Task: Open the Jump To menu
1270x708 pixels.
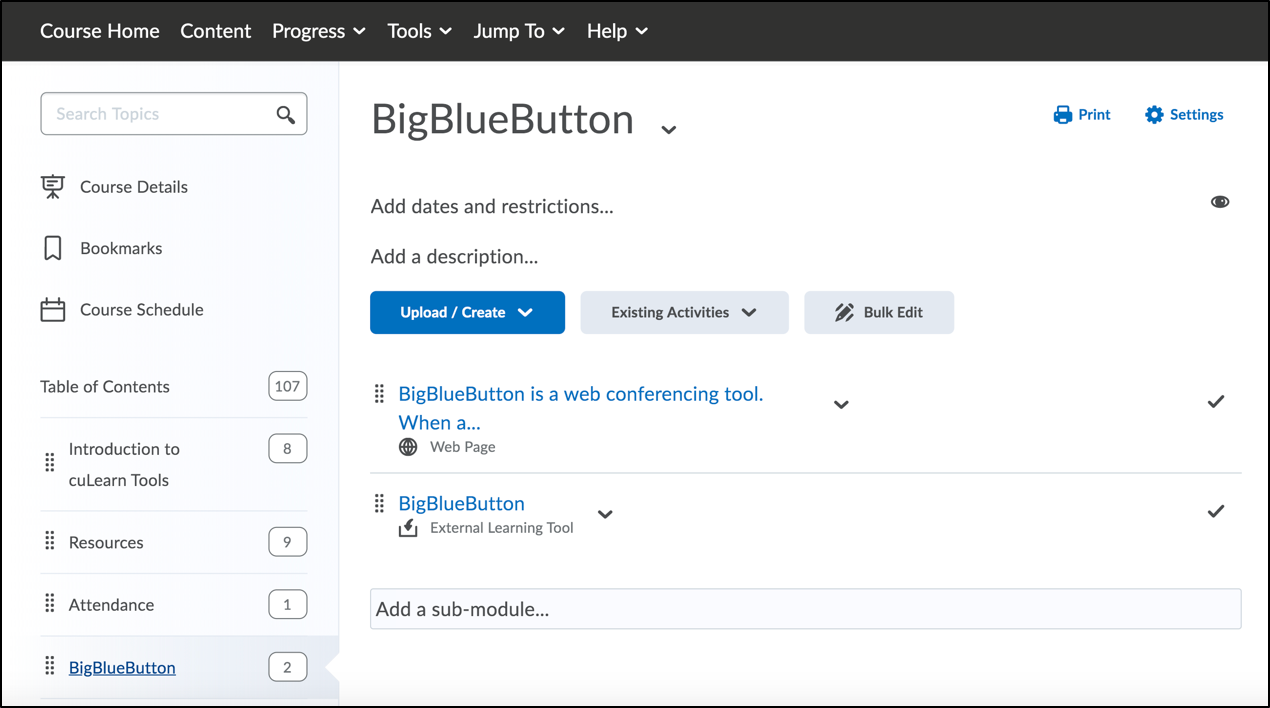Action: (518, 31)
